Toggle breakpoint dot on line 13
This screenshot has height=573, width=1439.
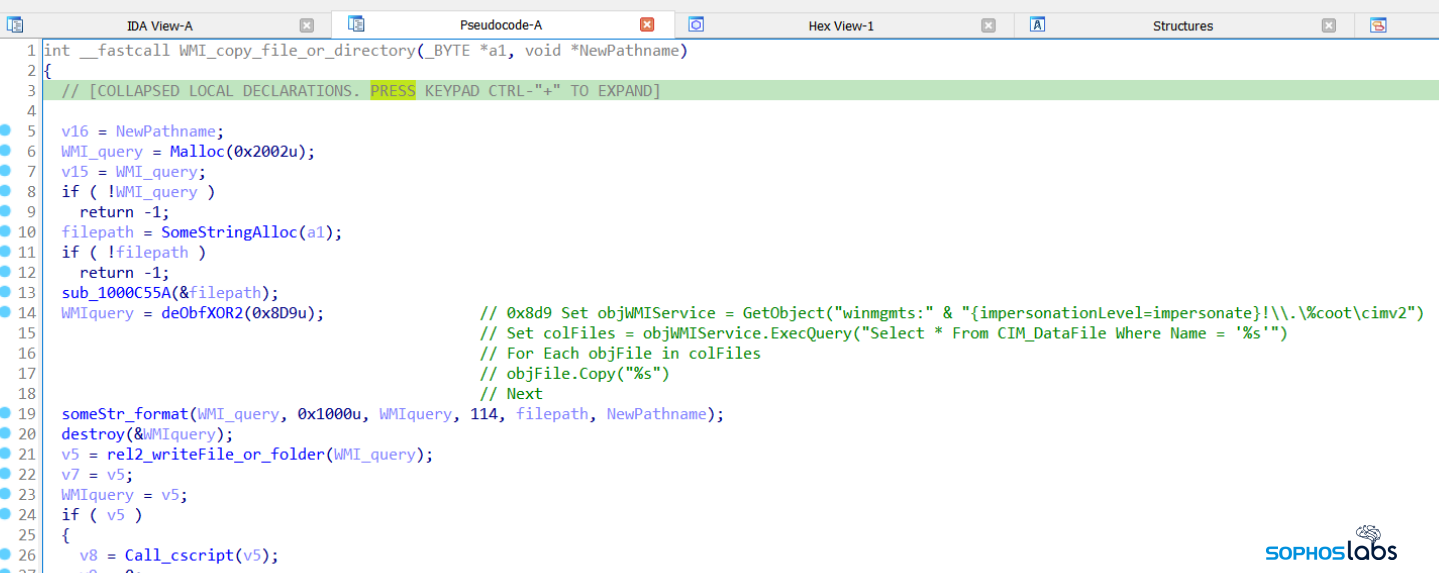click(x=6, y=292)
